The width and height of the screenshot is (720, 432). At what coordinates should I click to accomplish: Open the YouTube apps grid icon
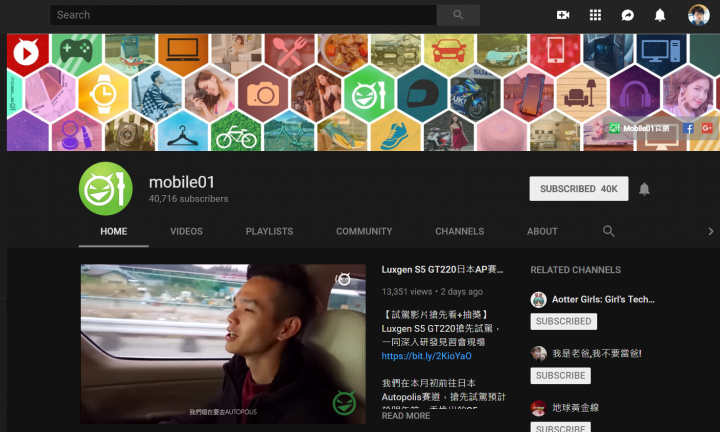595,15
